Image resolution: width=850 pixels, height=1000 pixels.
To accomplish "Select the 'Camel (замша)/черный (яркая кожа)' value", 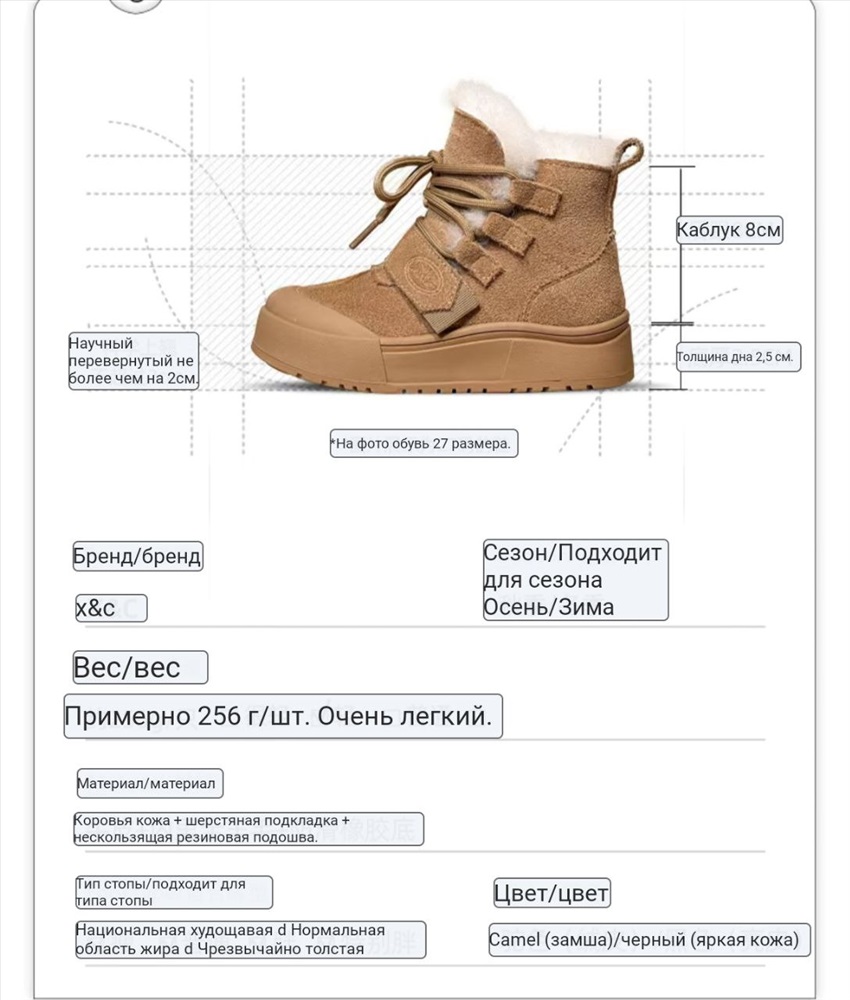I will 649,939.
